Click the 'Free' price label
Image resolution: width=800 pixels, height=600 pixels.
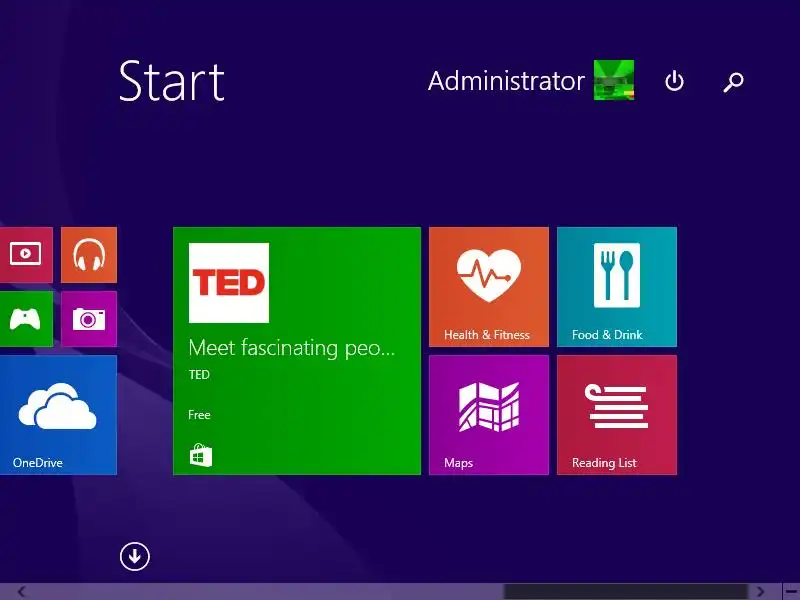[199, 415]
